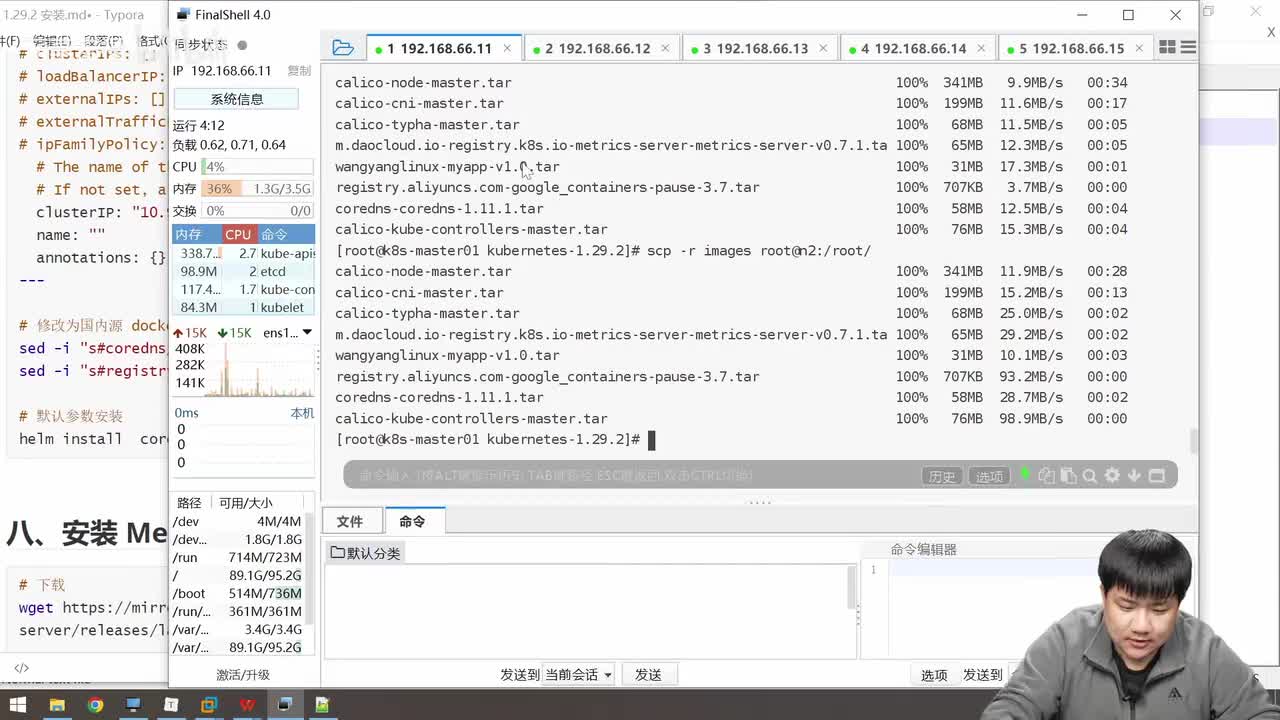1280x720 pixels.
Task: Open the FinalShell icon in taskbar
Action: (285, 705)
